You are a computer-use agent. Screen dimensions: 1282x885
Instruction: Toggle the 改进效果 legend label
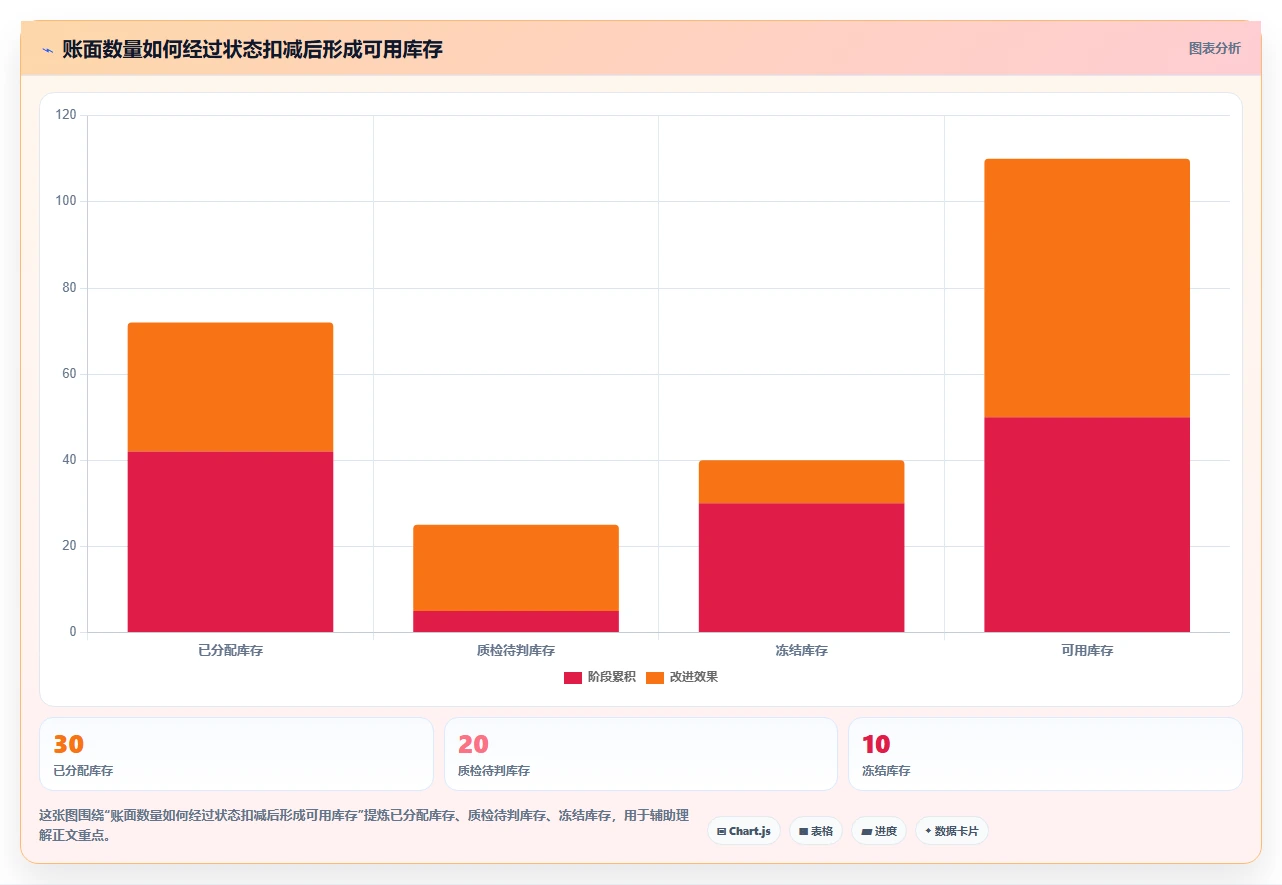click(694, 677)
